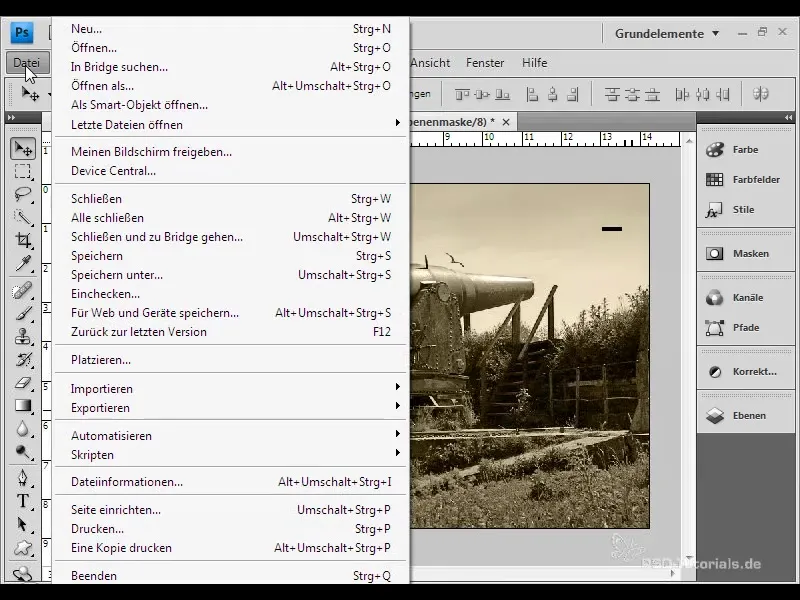Open the Fenster menu
This screenshot has height=600, width=800.
[x=485, y=63]
